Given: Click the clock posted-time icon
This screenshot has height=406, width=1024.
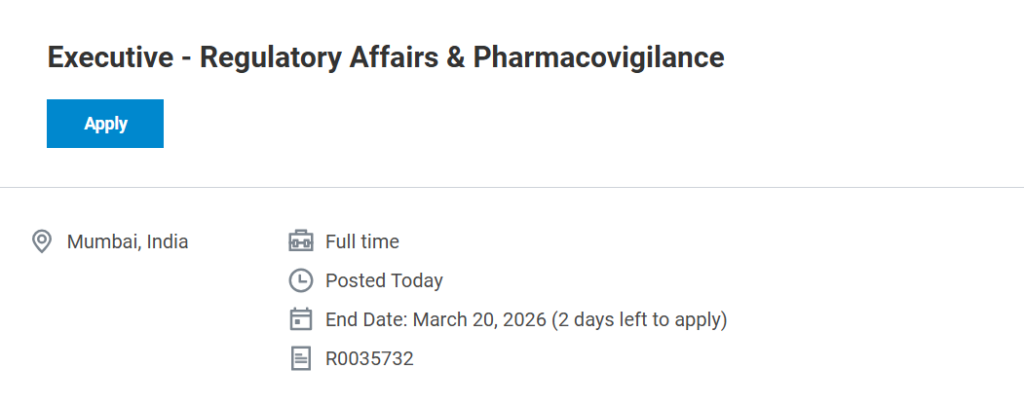Looking at the screenshot, I should [x=300, y=281].
